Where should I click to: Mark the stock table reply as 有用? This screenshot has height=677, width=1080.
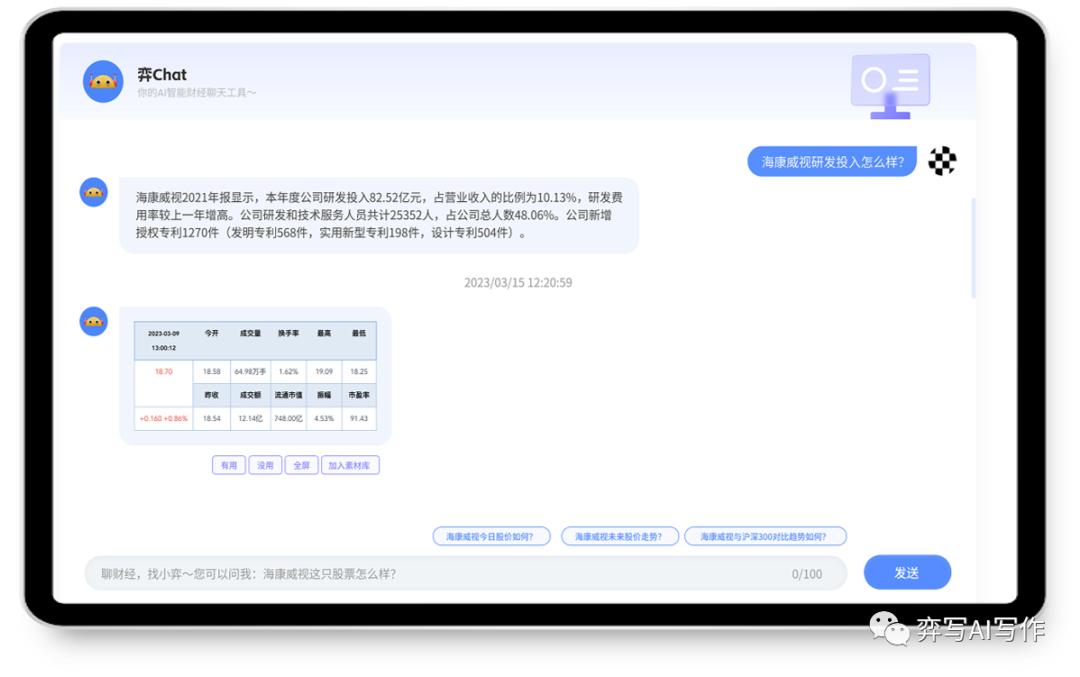coord(228,465)
